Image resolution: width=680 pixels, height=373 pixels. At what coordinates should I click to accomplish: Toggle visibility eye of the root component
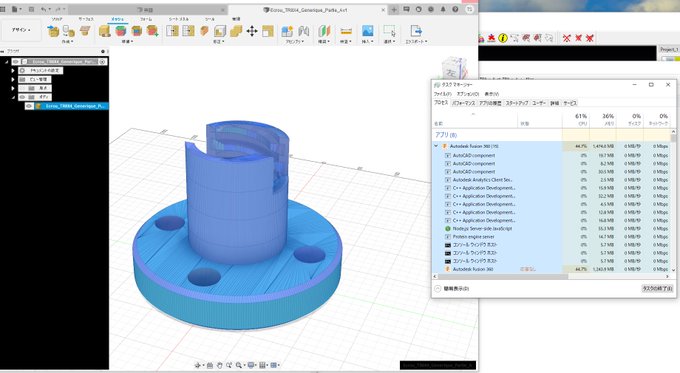[x=16, y=62]
